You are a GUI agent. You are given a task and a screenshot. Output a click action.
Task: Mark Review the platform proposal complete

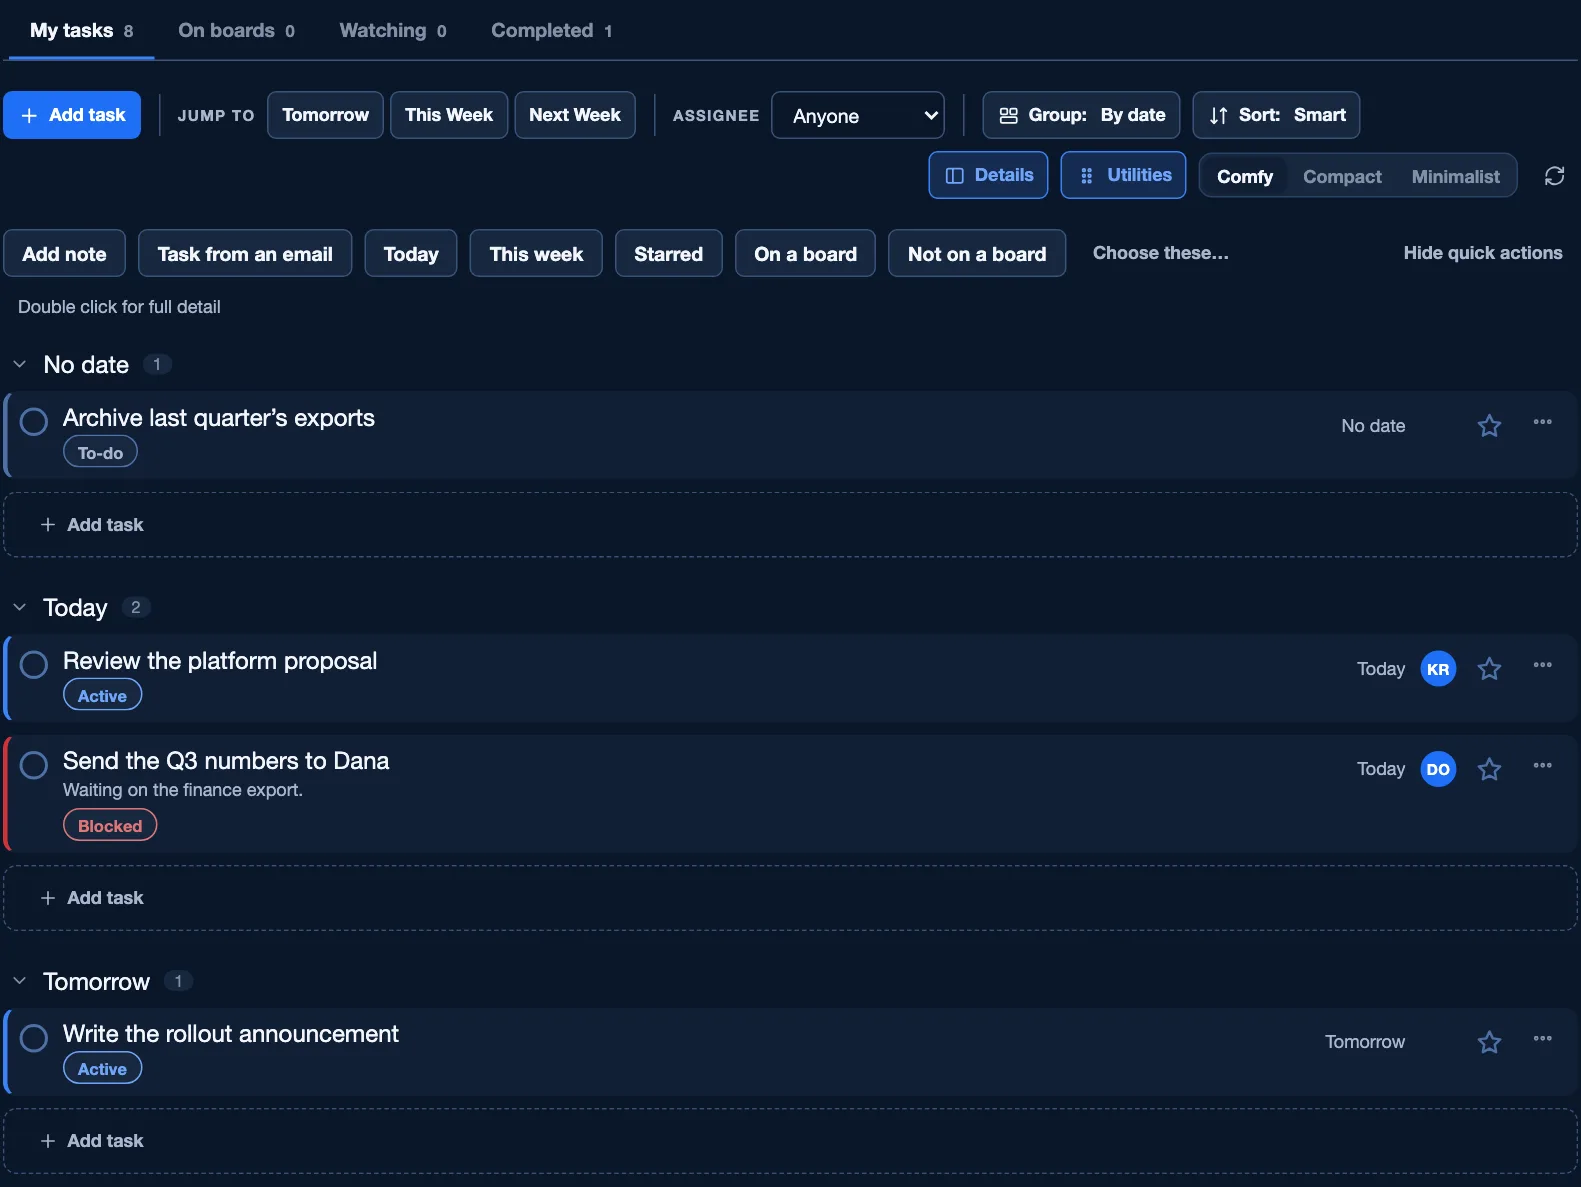point(34,665)
